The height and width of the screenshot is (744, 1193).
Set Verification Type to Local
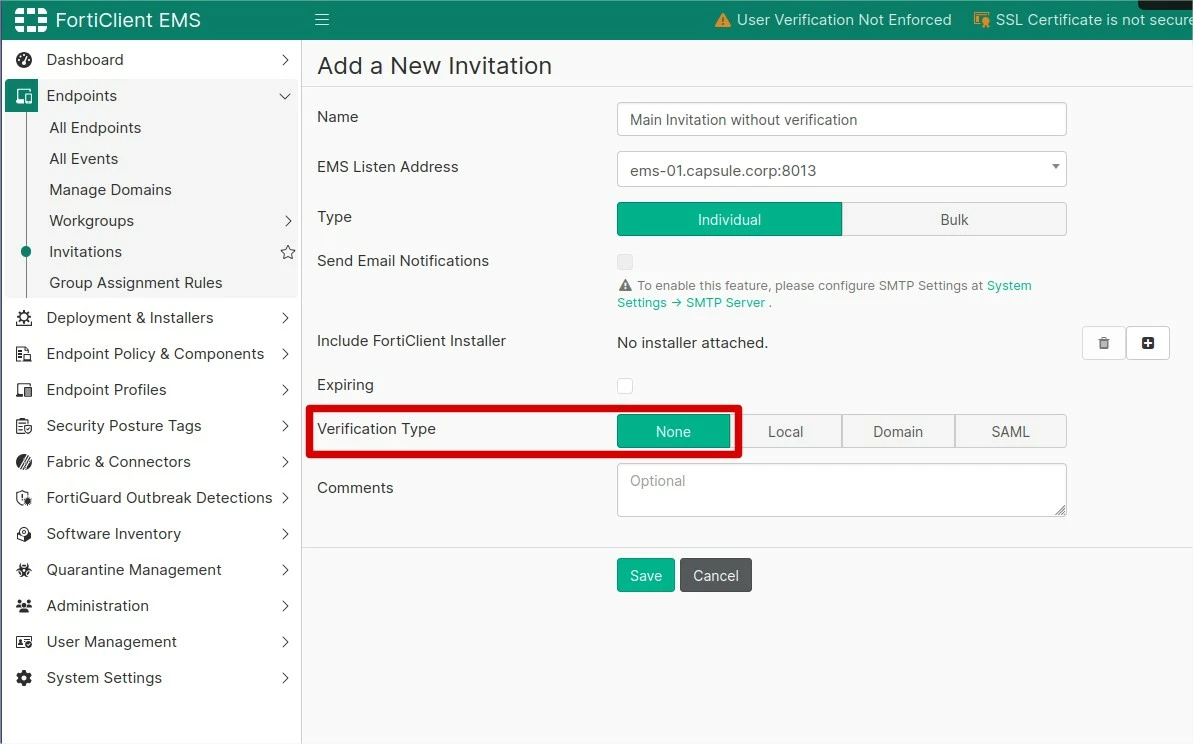point(785,431)
